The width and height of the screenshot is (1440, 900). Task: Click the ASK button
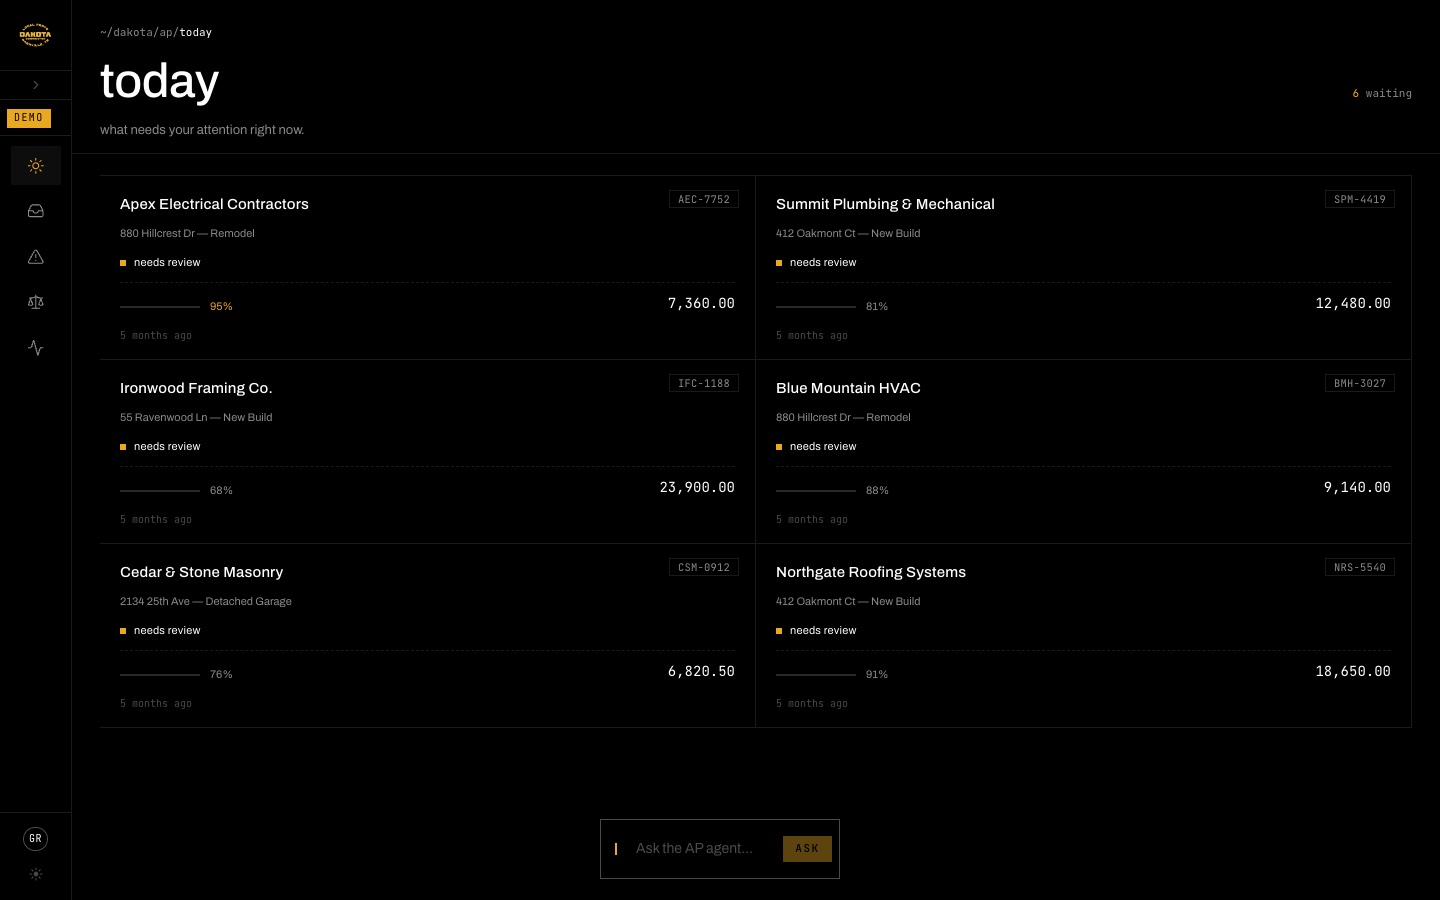(x=807, y=849)
